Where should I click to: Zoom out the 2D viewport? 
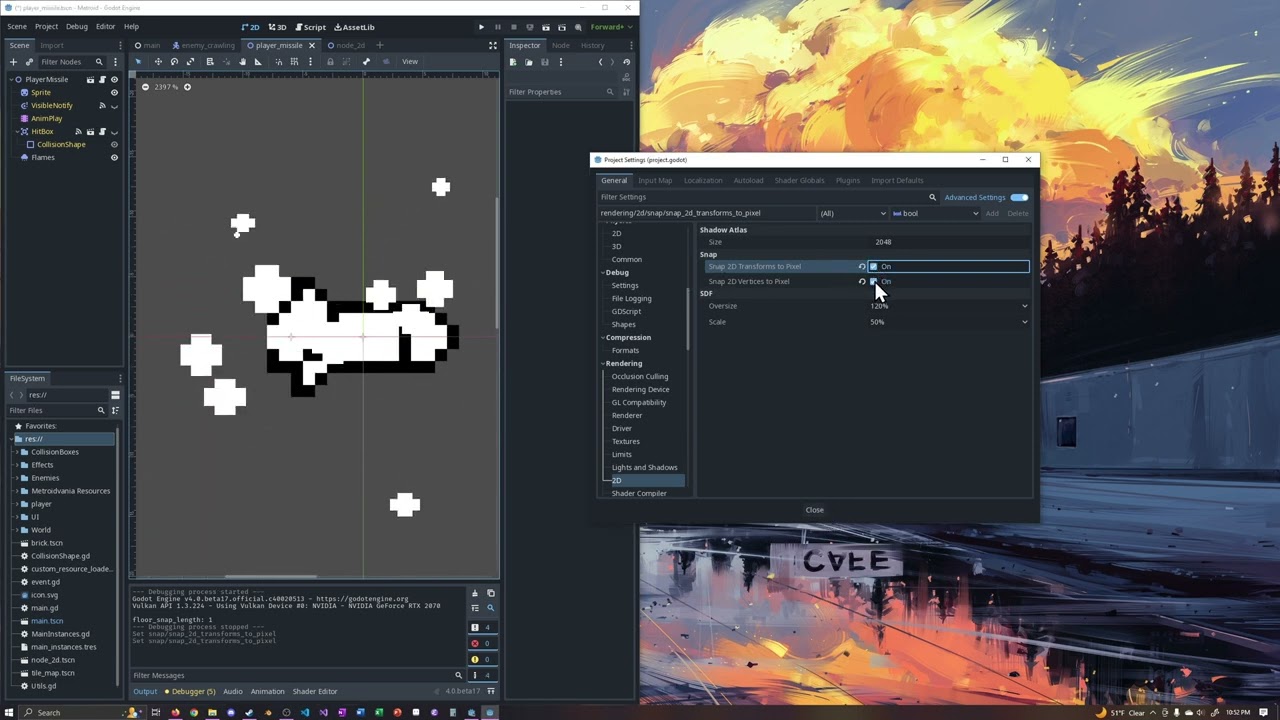coord(145,87)
